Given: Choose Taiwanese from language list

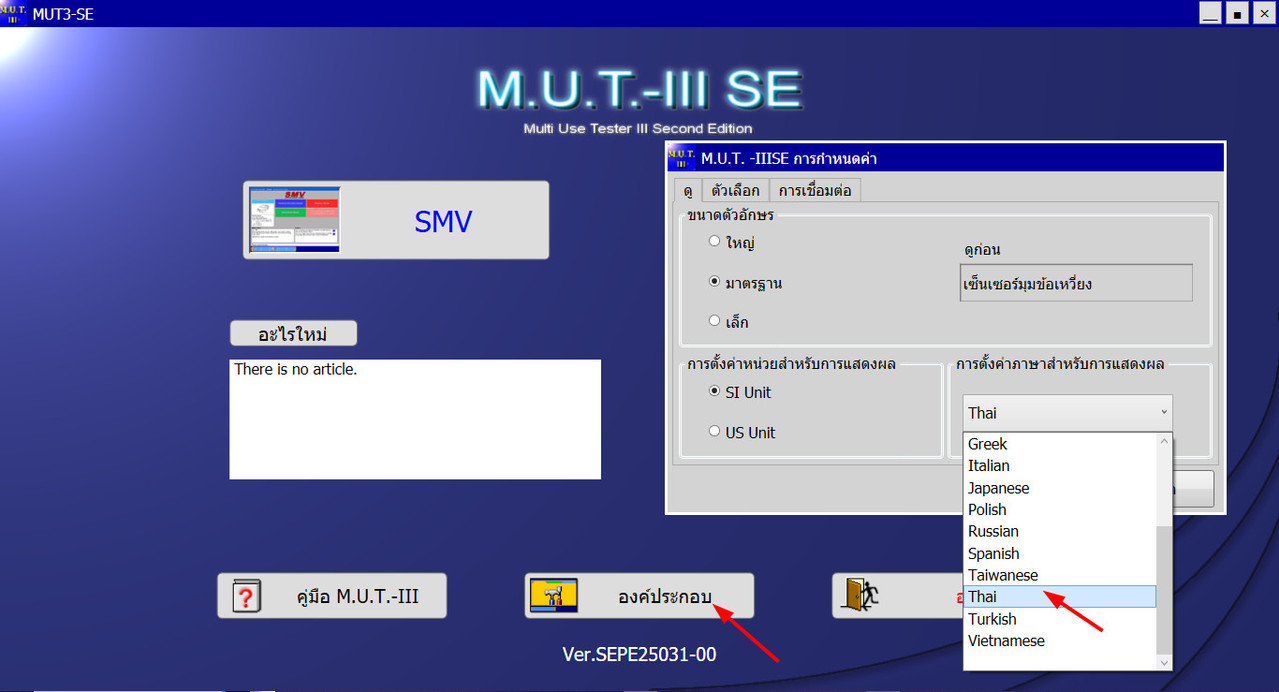Looking at the screenshot, I should click(1059, 575).
